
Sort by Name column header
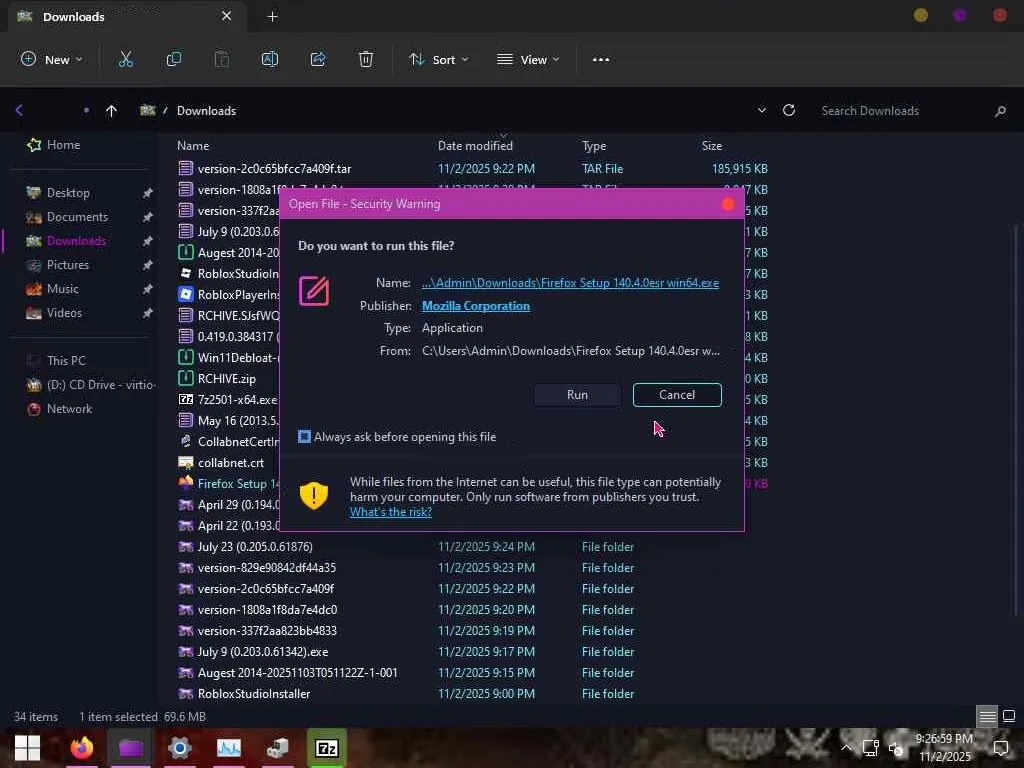(193, 146)
